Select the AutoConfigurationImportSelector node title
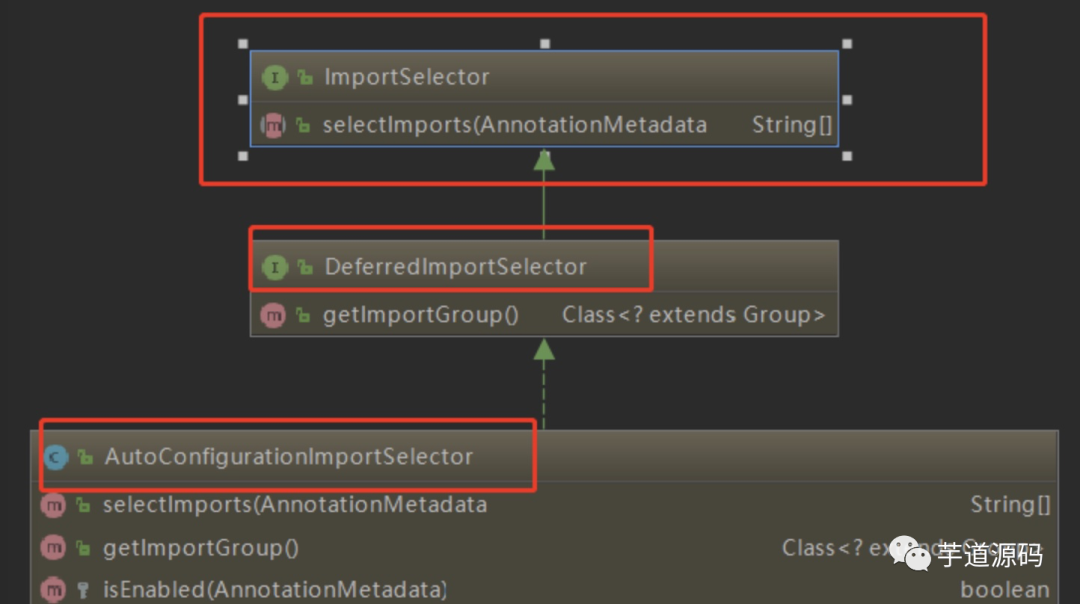The image size is (1080, 604). pos(289,457)
